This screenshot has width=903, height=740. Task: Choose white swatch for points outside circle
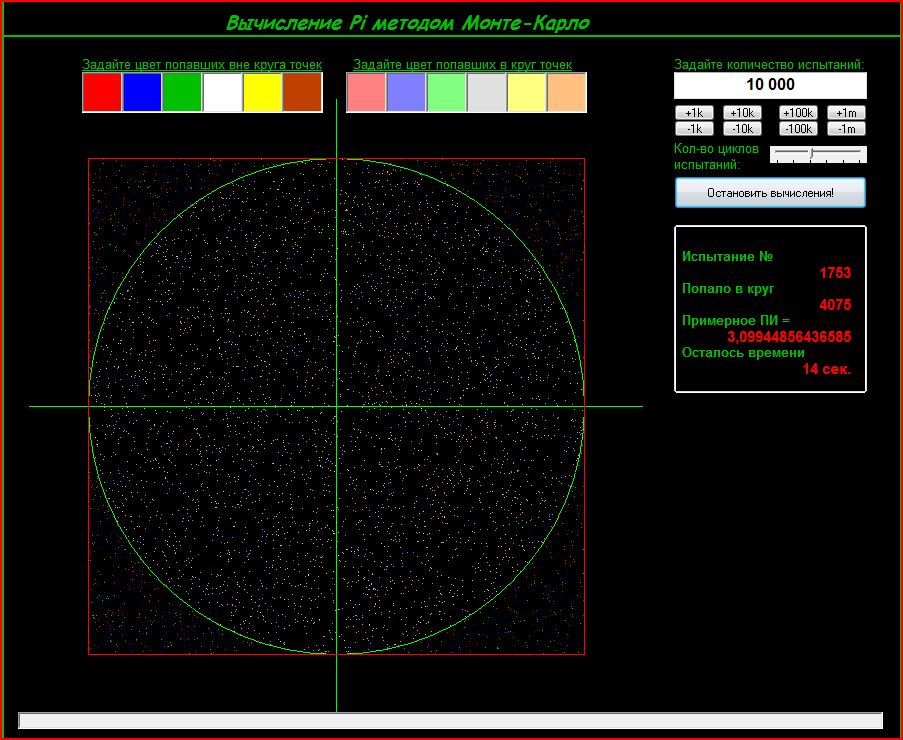(222, 92)
